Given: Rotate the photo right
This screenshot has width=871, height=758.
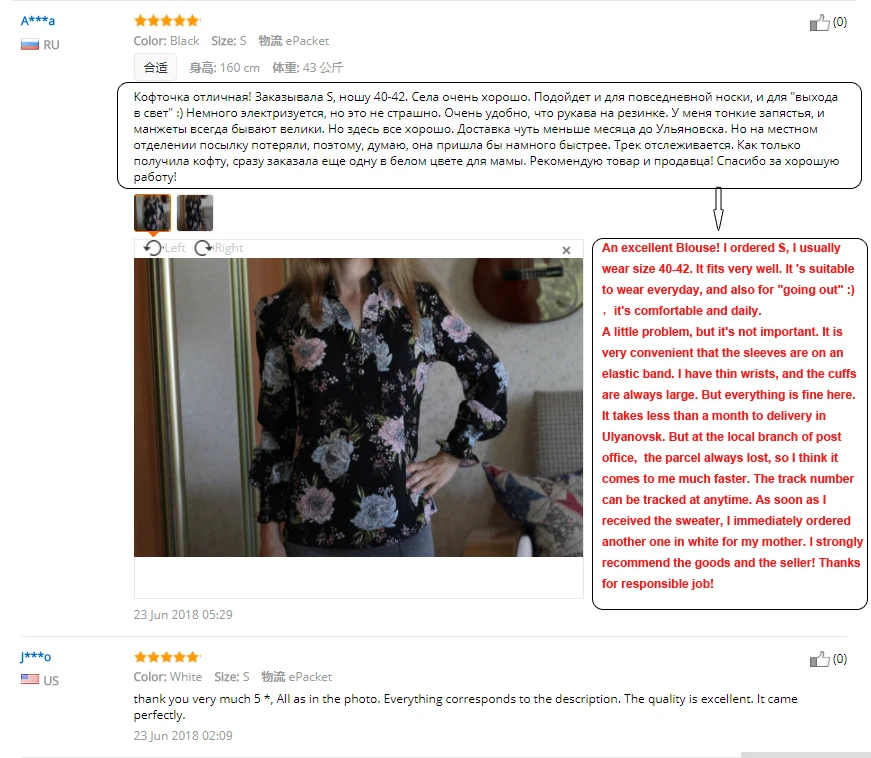Looking at the screenshot, I should click(x=219, y=248).
